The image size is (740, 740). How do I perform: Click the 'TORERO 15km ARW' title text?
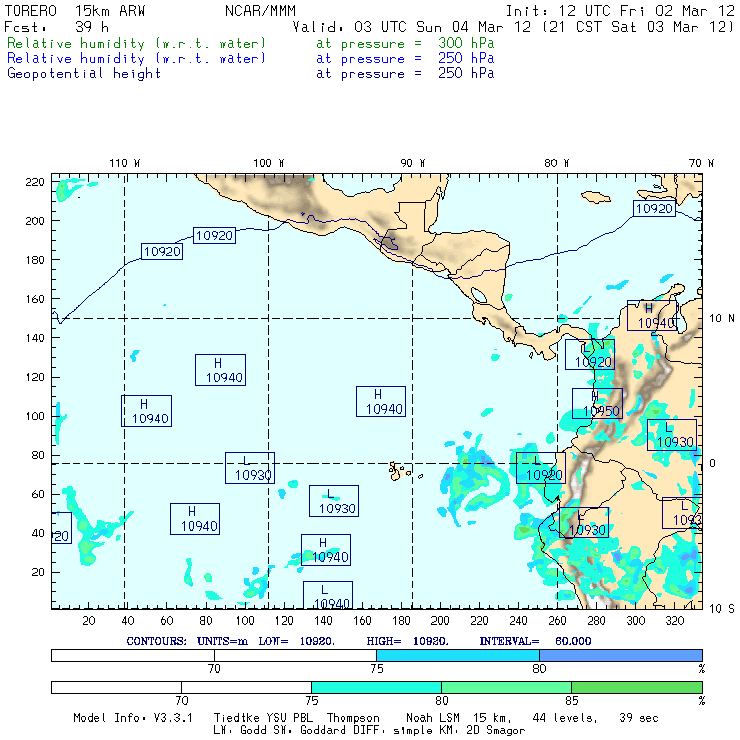pos(75,11)
